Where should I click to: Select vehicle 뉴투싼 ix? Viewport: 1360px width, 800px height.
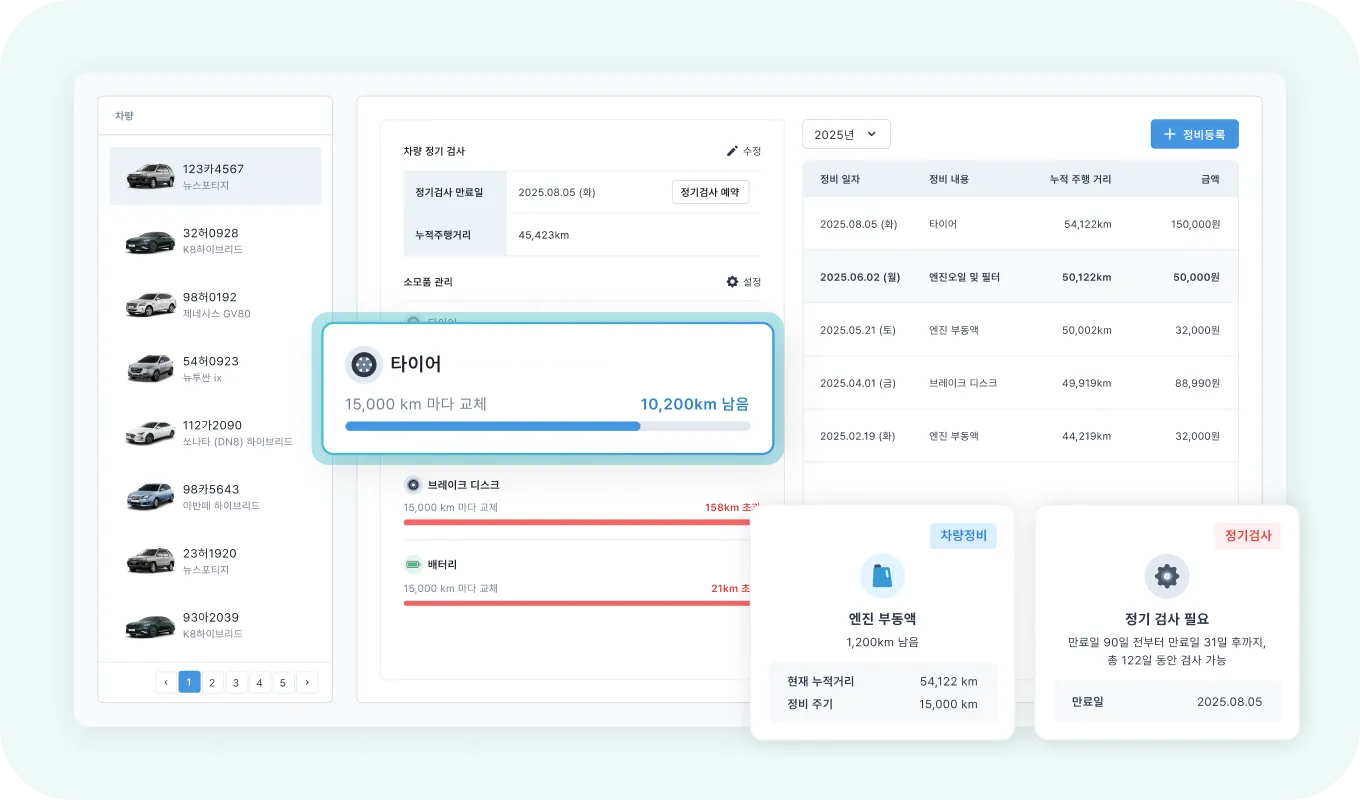[204, 377]
